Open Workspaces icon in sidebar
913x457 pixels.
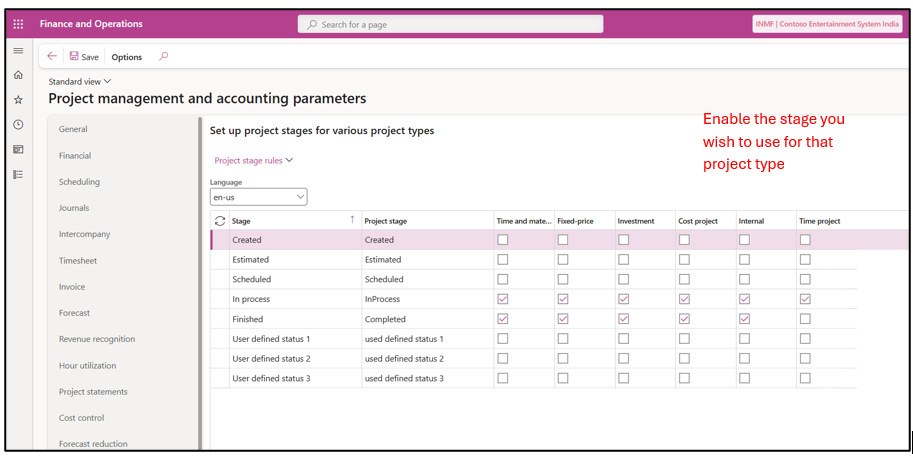18,150
